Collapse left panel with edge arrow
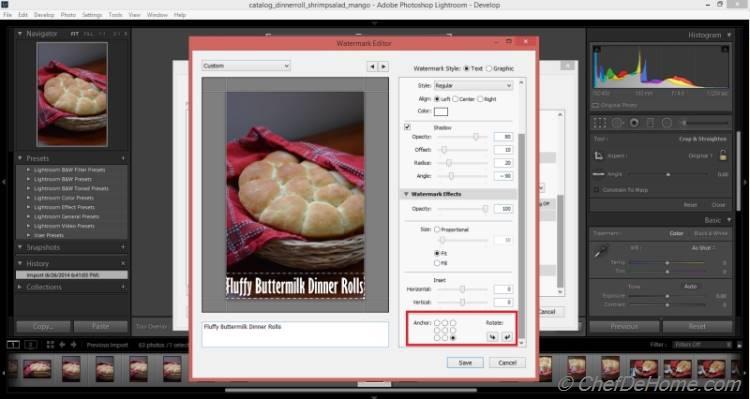 [4, 182]
